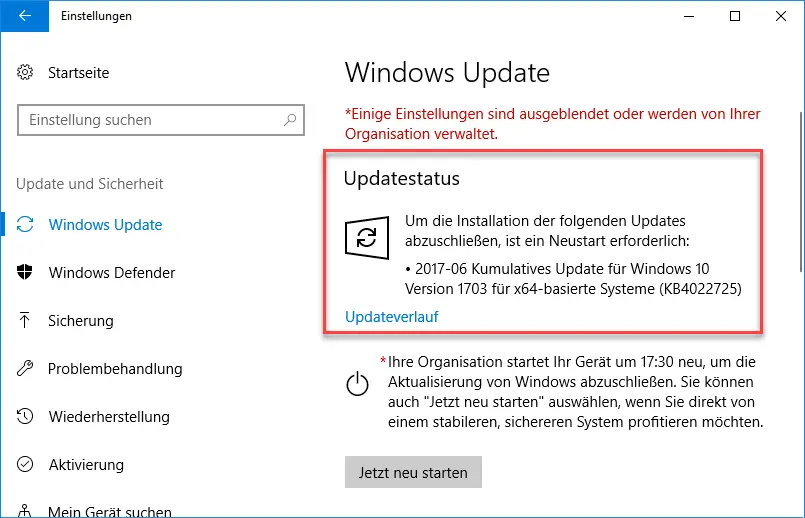Click the vertical scrollbar on the right

point(801,193)
